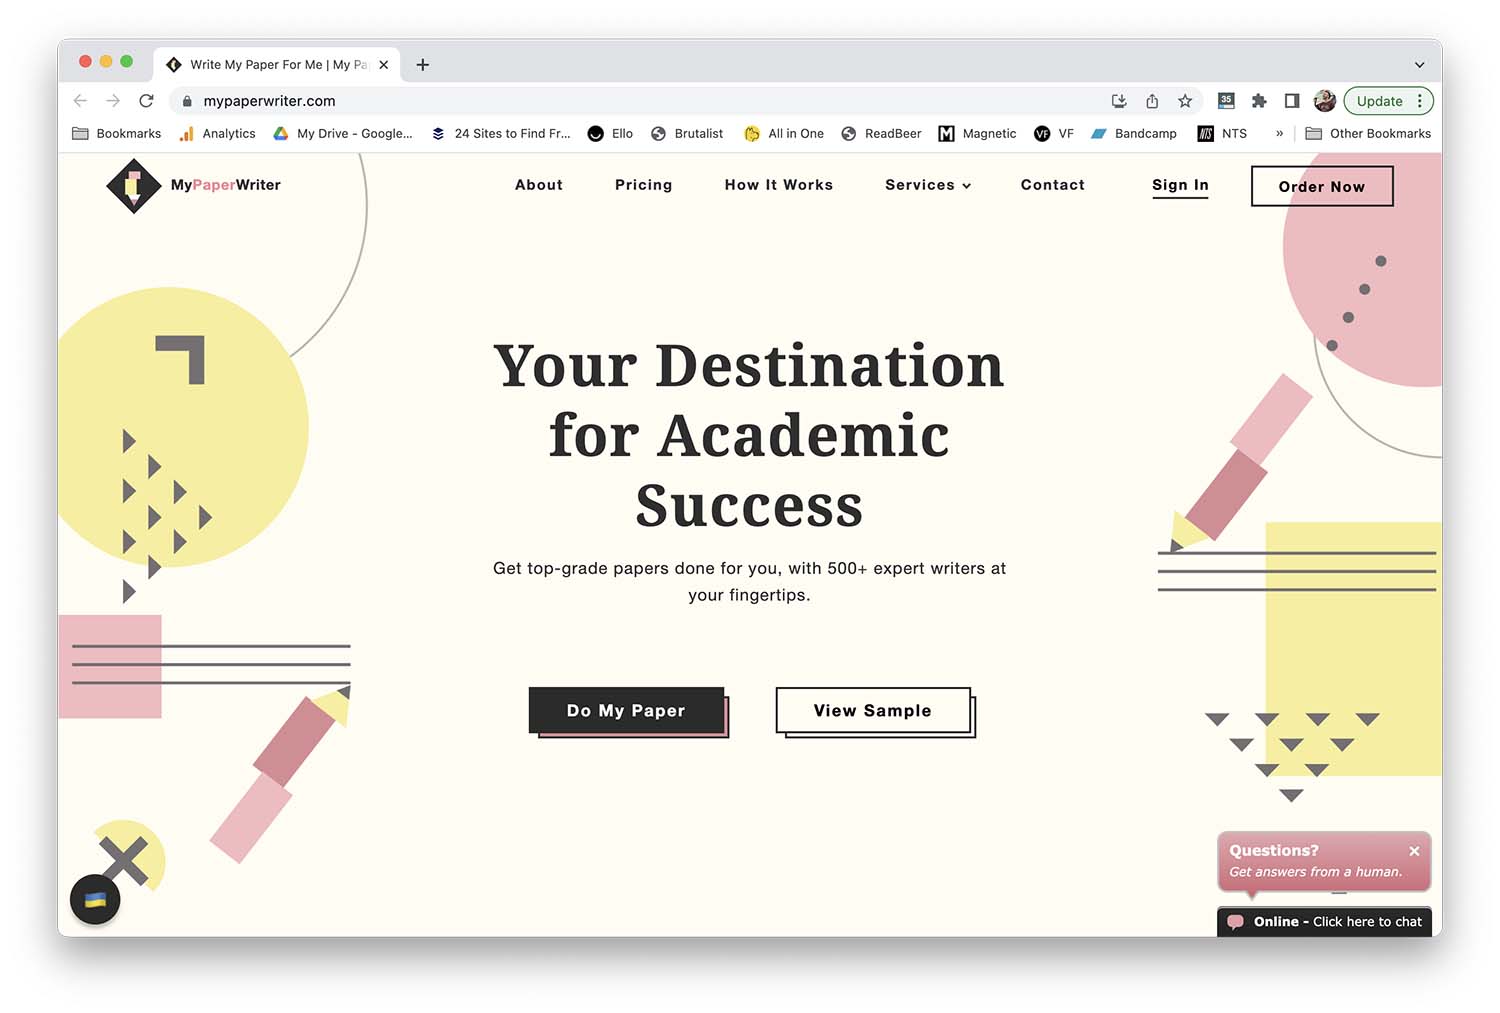
Task: Click the browser forward arrow
Action: (113, 101)
